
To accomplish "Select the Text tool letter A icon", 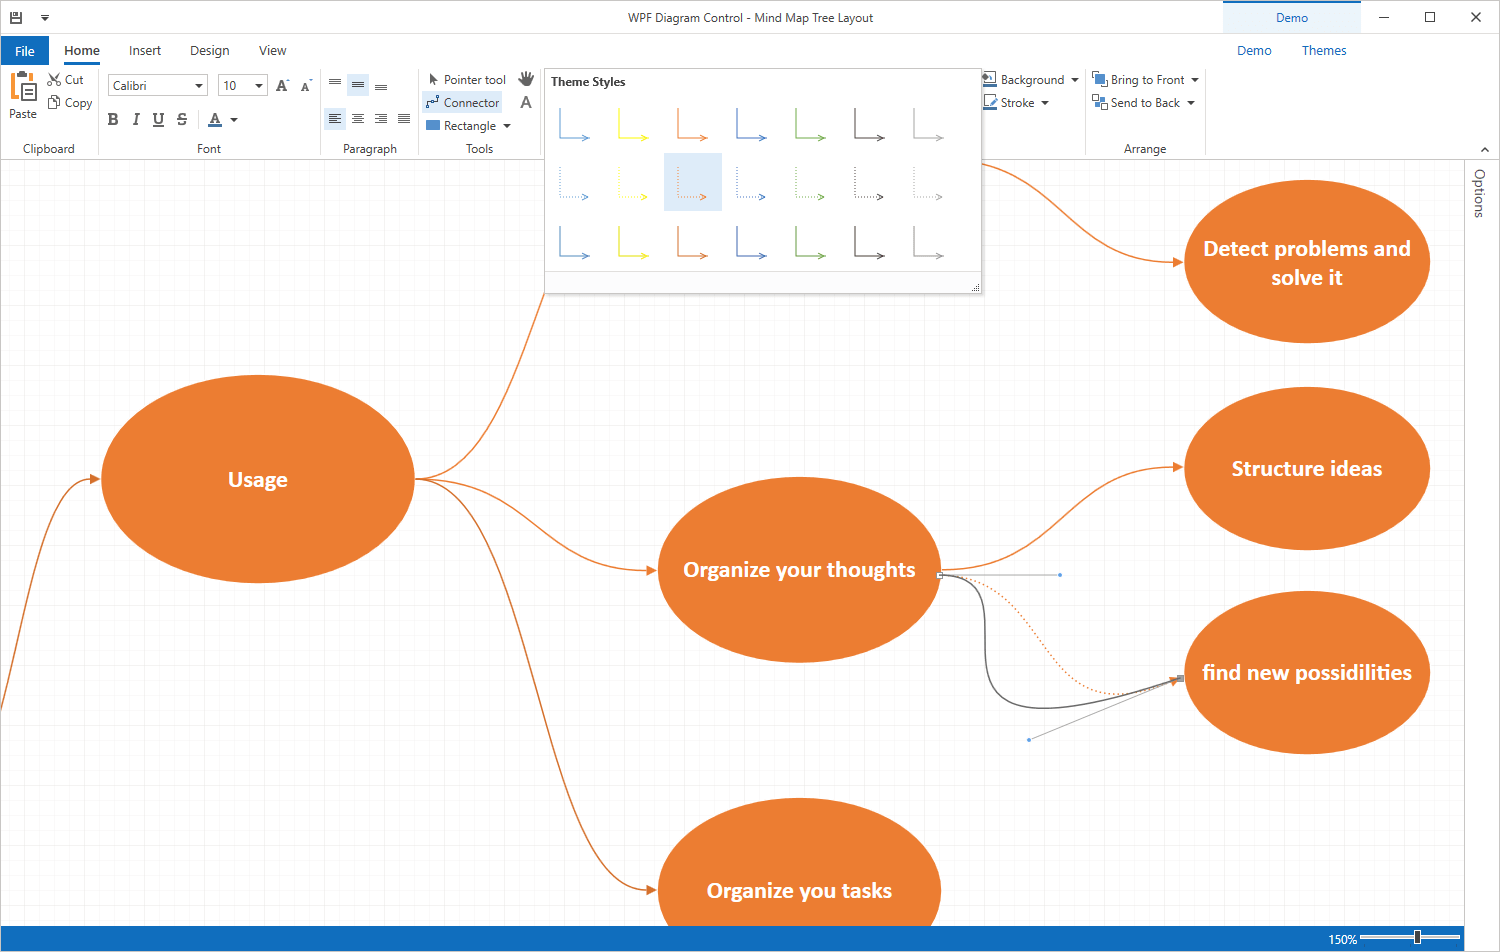I will pos(526,102).
